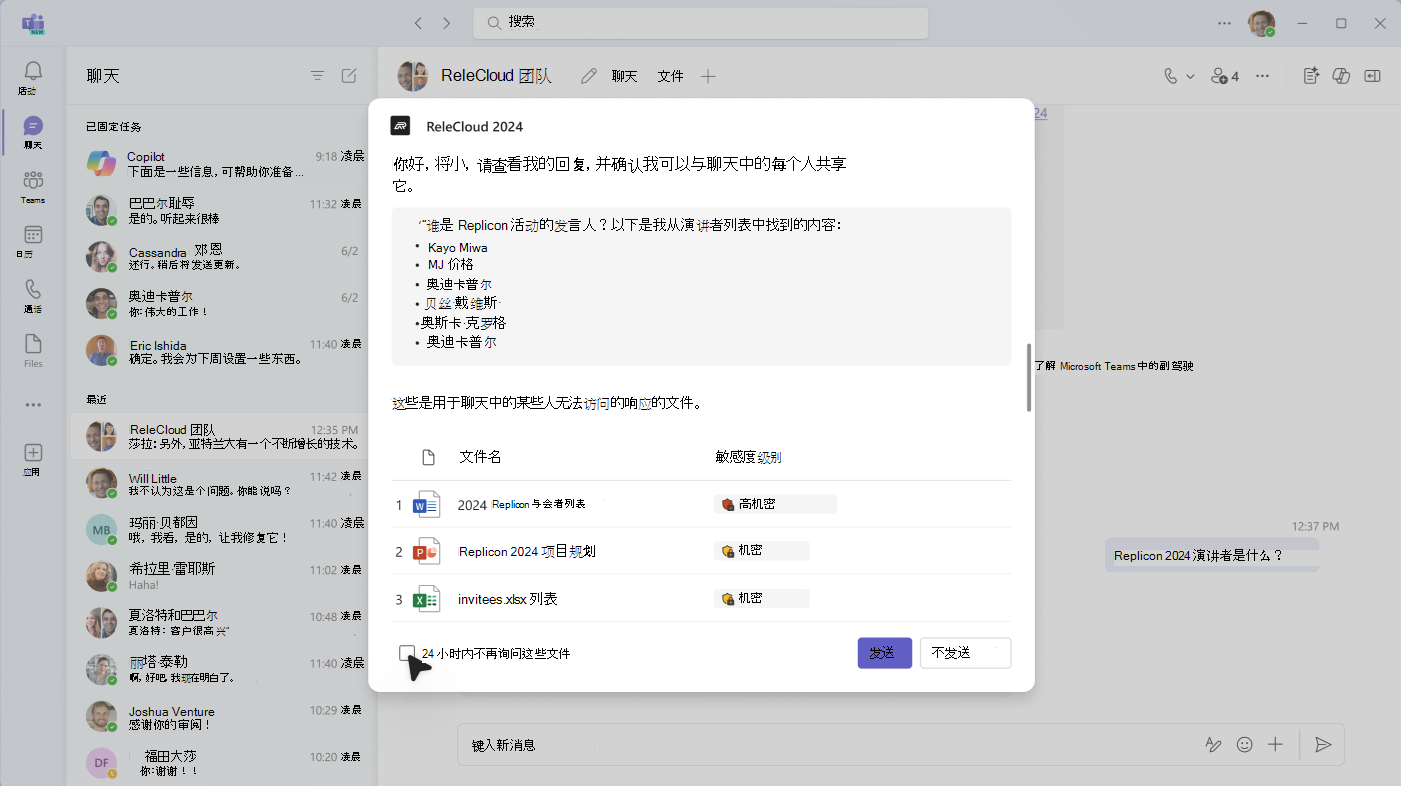Open the Chat section in sidebar
1401x786 pixels.
click(x=33, y=132)
